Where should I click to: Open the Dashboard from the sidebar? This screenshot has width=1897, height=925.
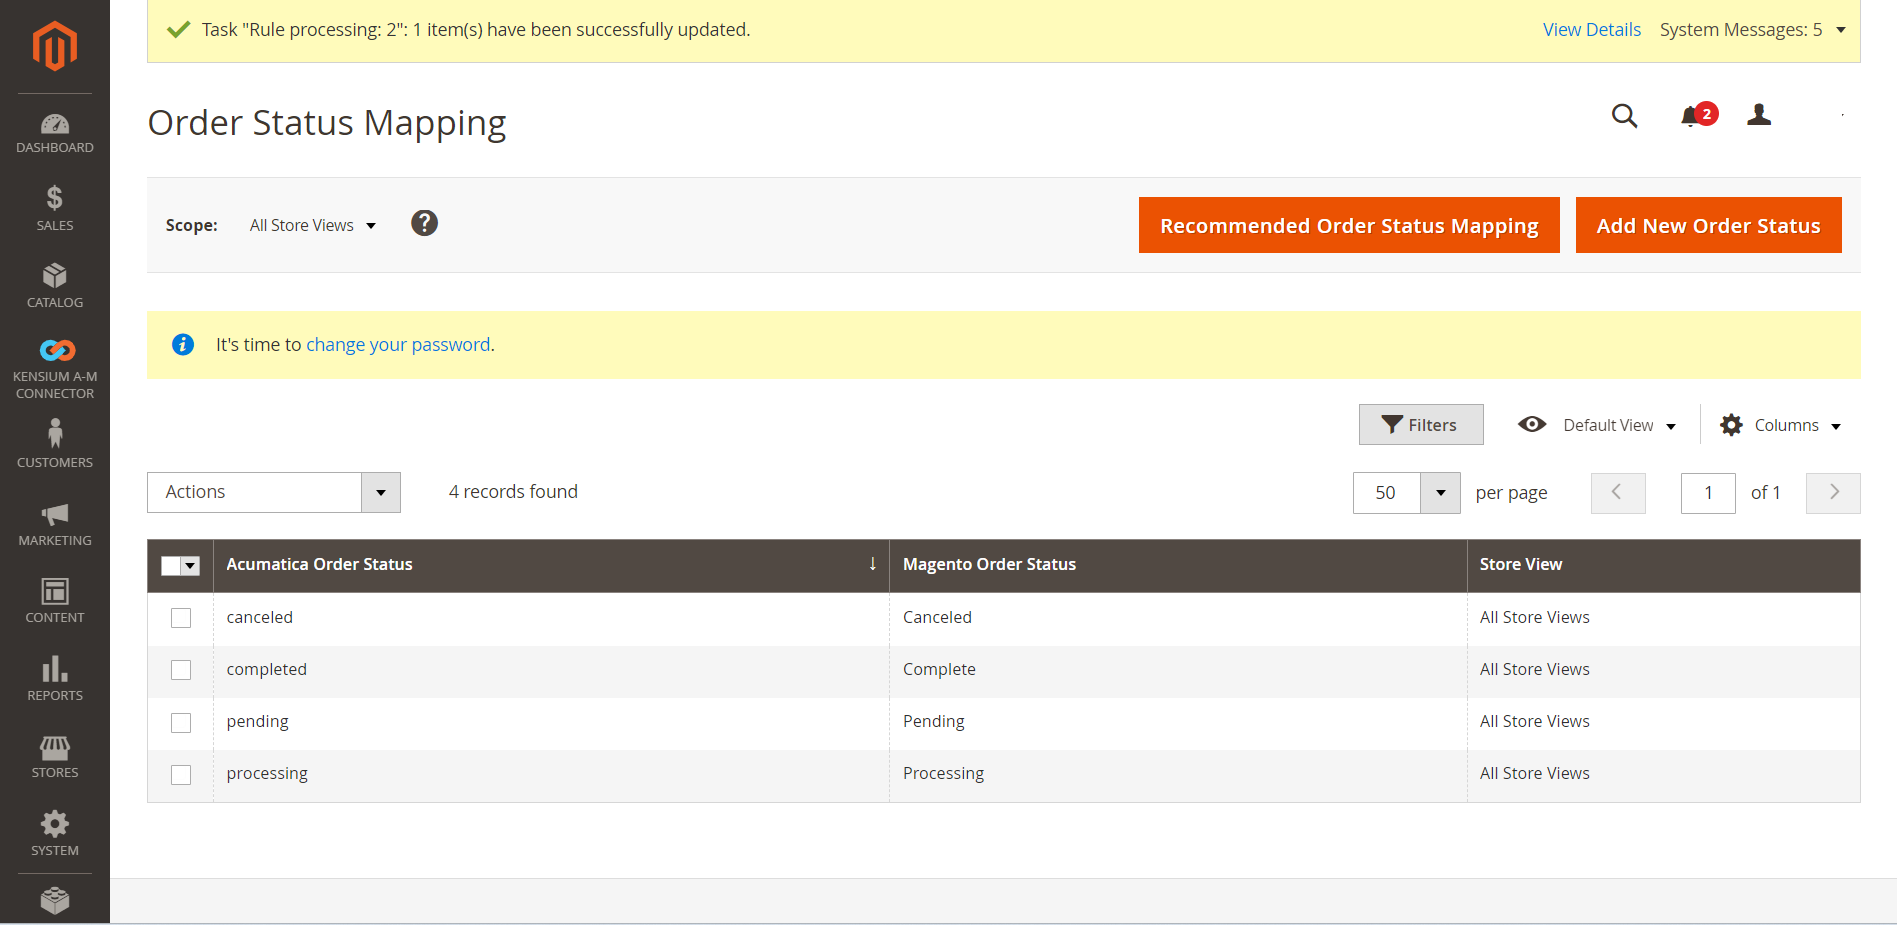click(x=54, y=133)
